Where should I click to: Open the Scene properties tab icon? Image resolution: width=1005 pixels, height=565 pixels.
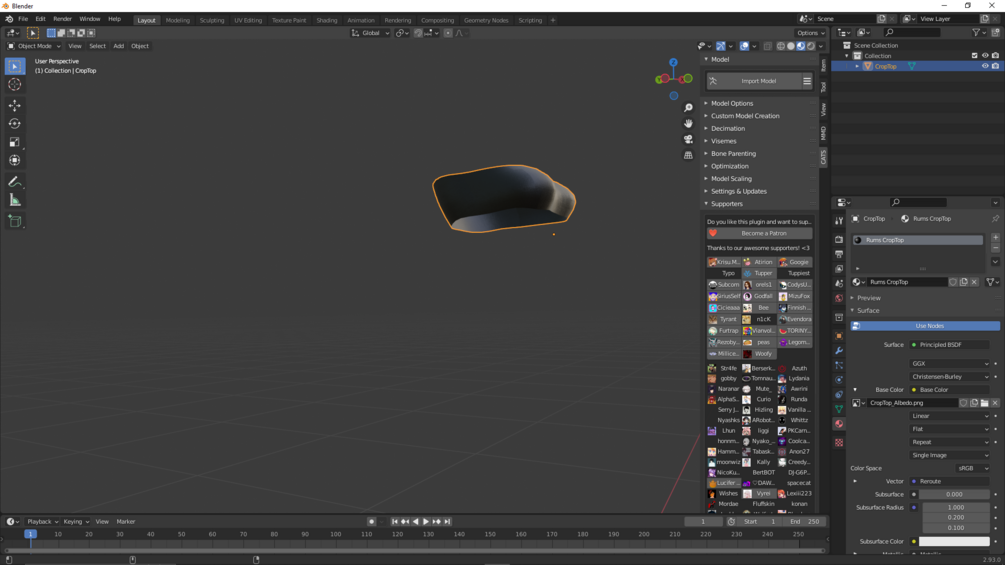point(839,284)
